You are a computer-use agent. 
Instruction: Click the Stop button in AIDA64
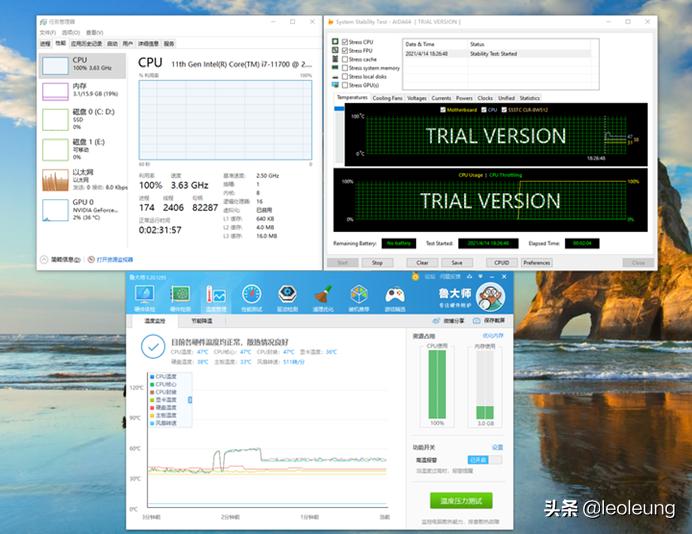click(377, 263)
